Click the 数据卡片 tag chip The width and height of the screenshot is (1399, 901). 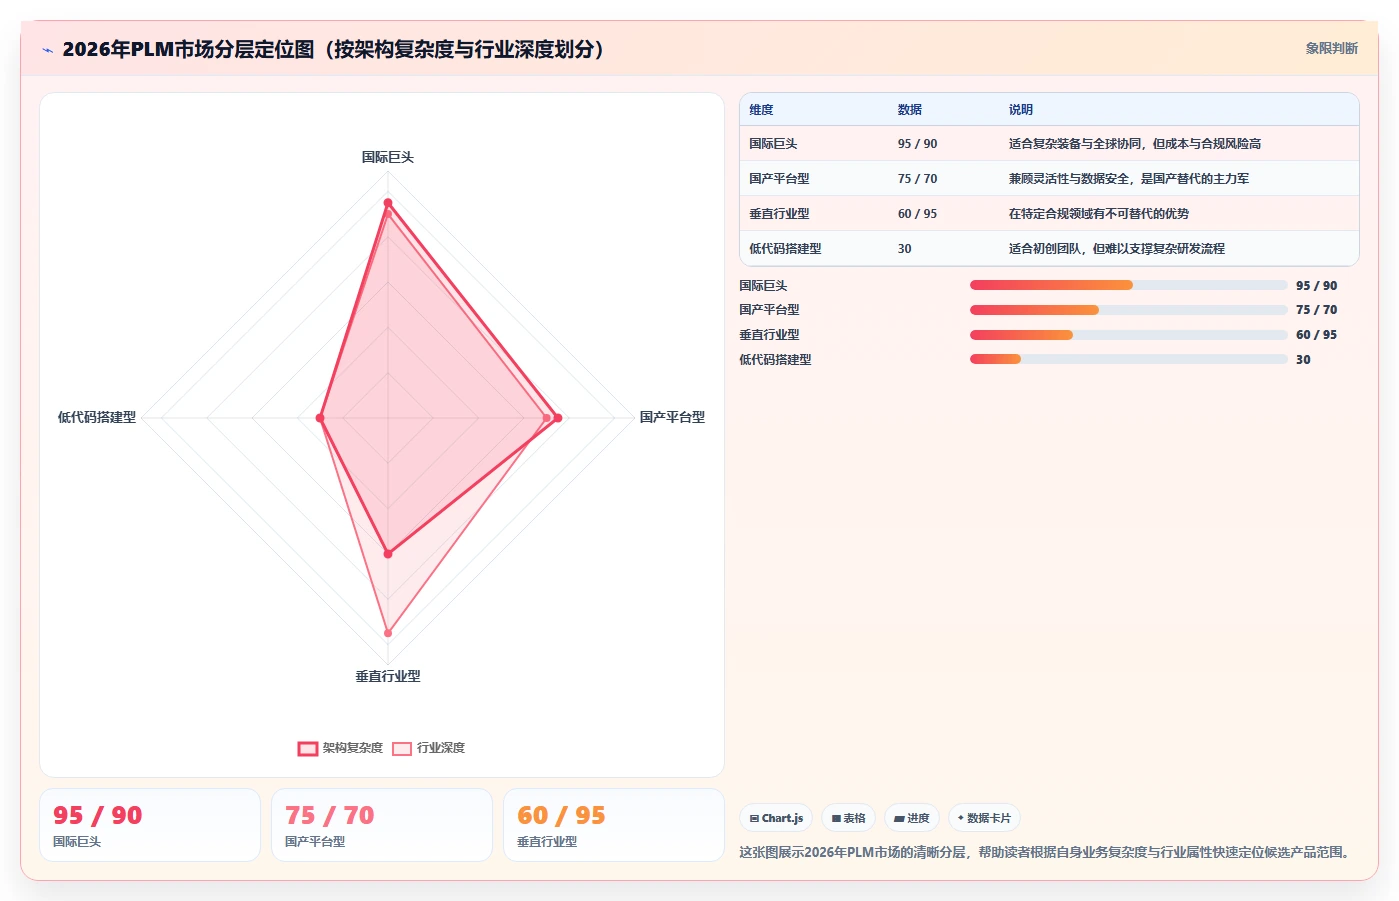(x=984, y=818)
